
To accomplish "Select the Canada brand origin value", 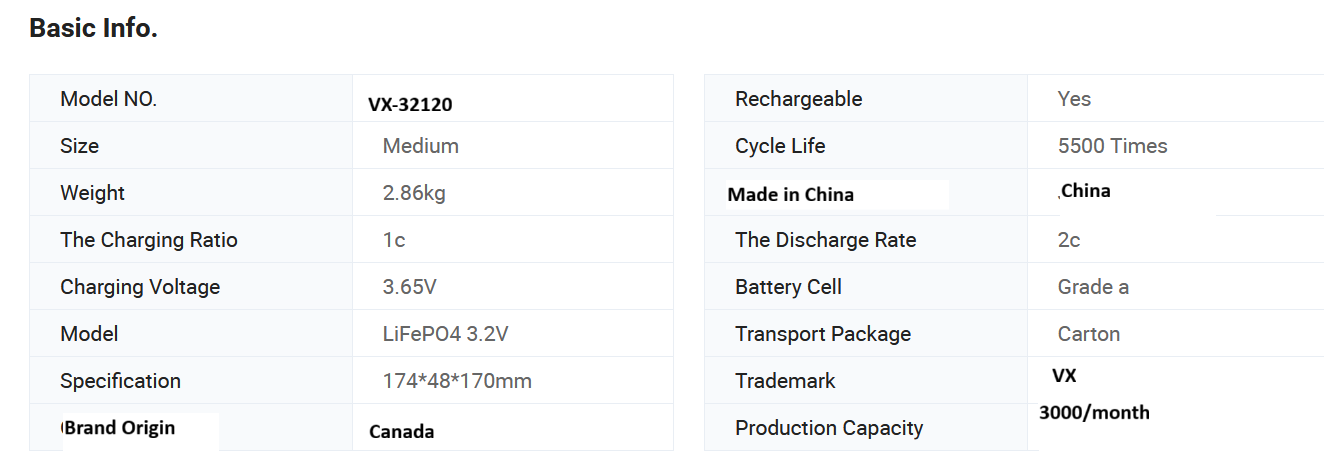I will [x=401, y=432].
